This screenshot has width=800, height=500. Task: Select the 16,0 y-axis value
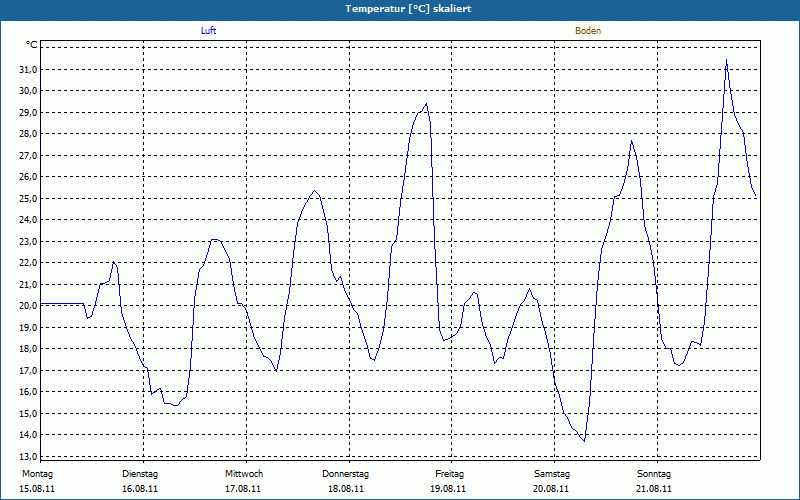29,392
